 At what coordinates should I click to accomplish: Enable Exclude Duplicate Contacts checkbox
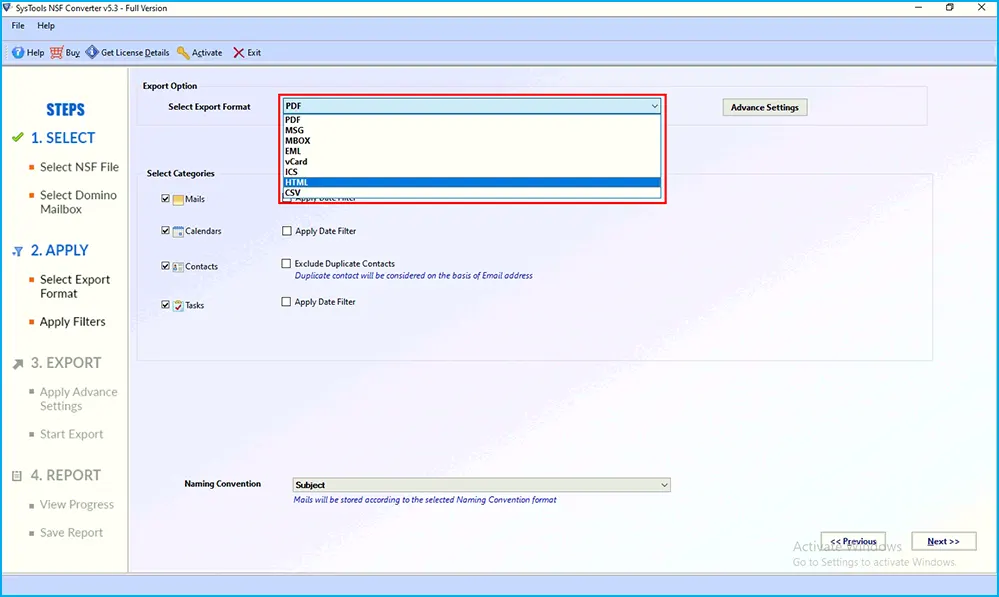click(x=286, y=263)
